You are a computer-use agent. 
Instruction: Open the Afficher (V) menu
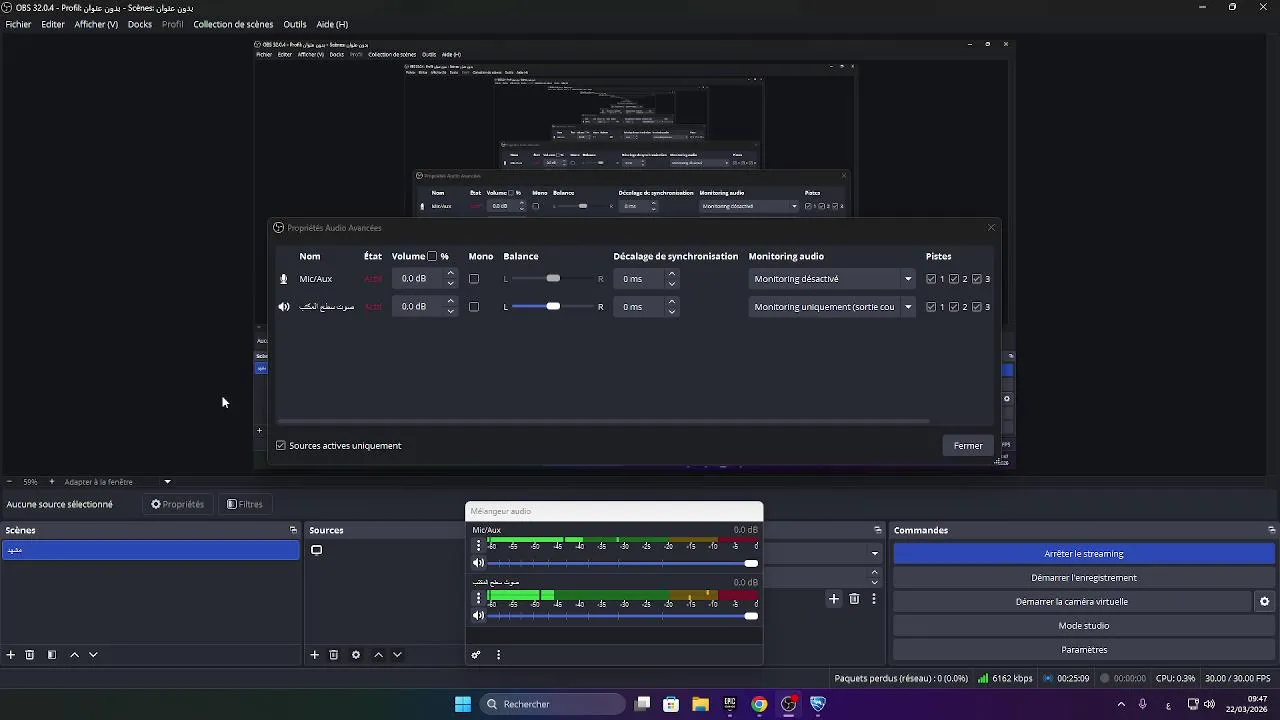[x=96, y=24]
